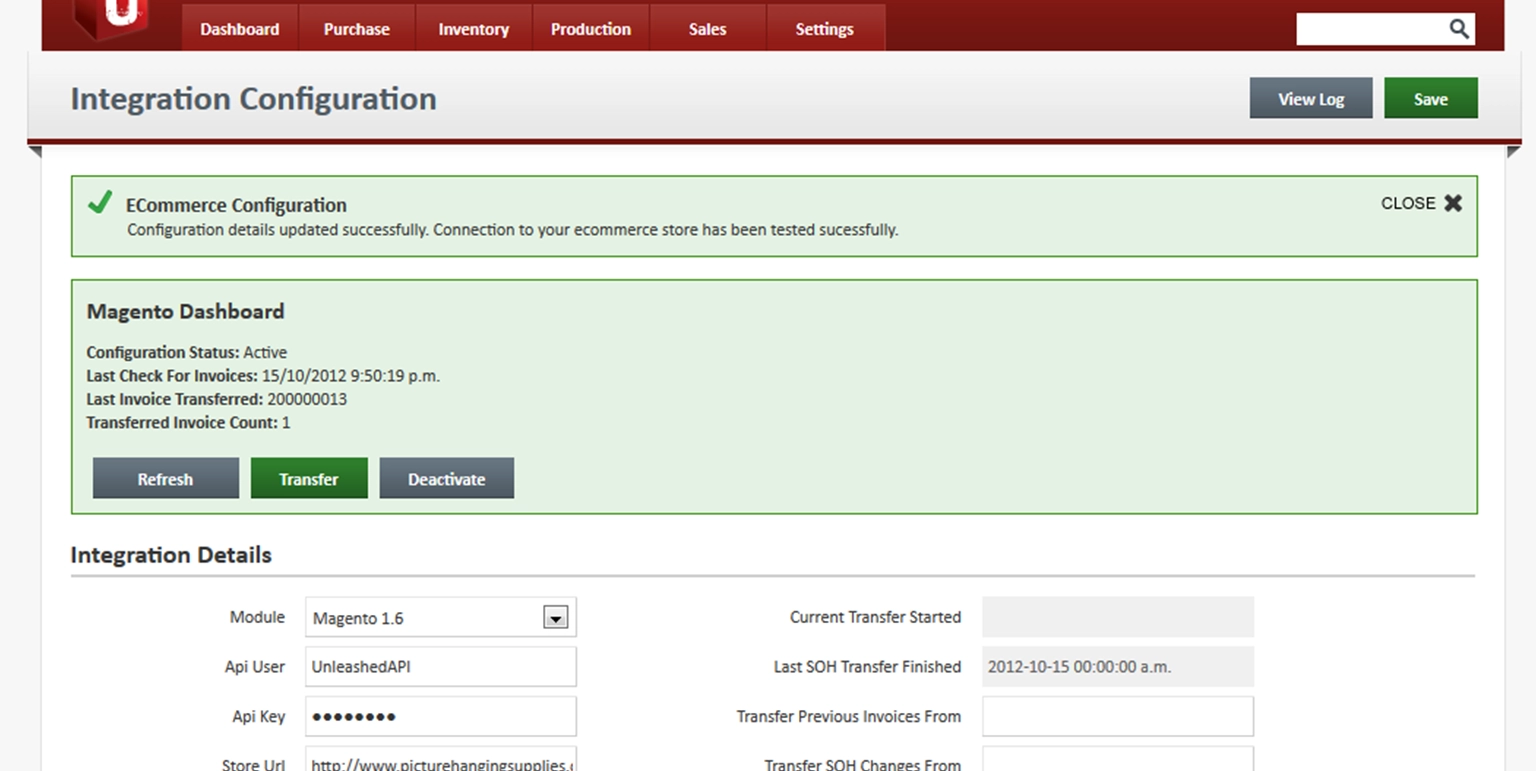Expand the Module dropdown arrow

coord(556,618)
